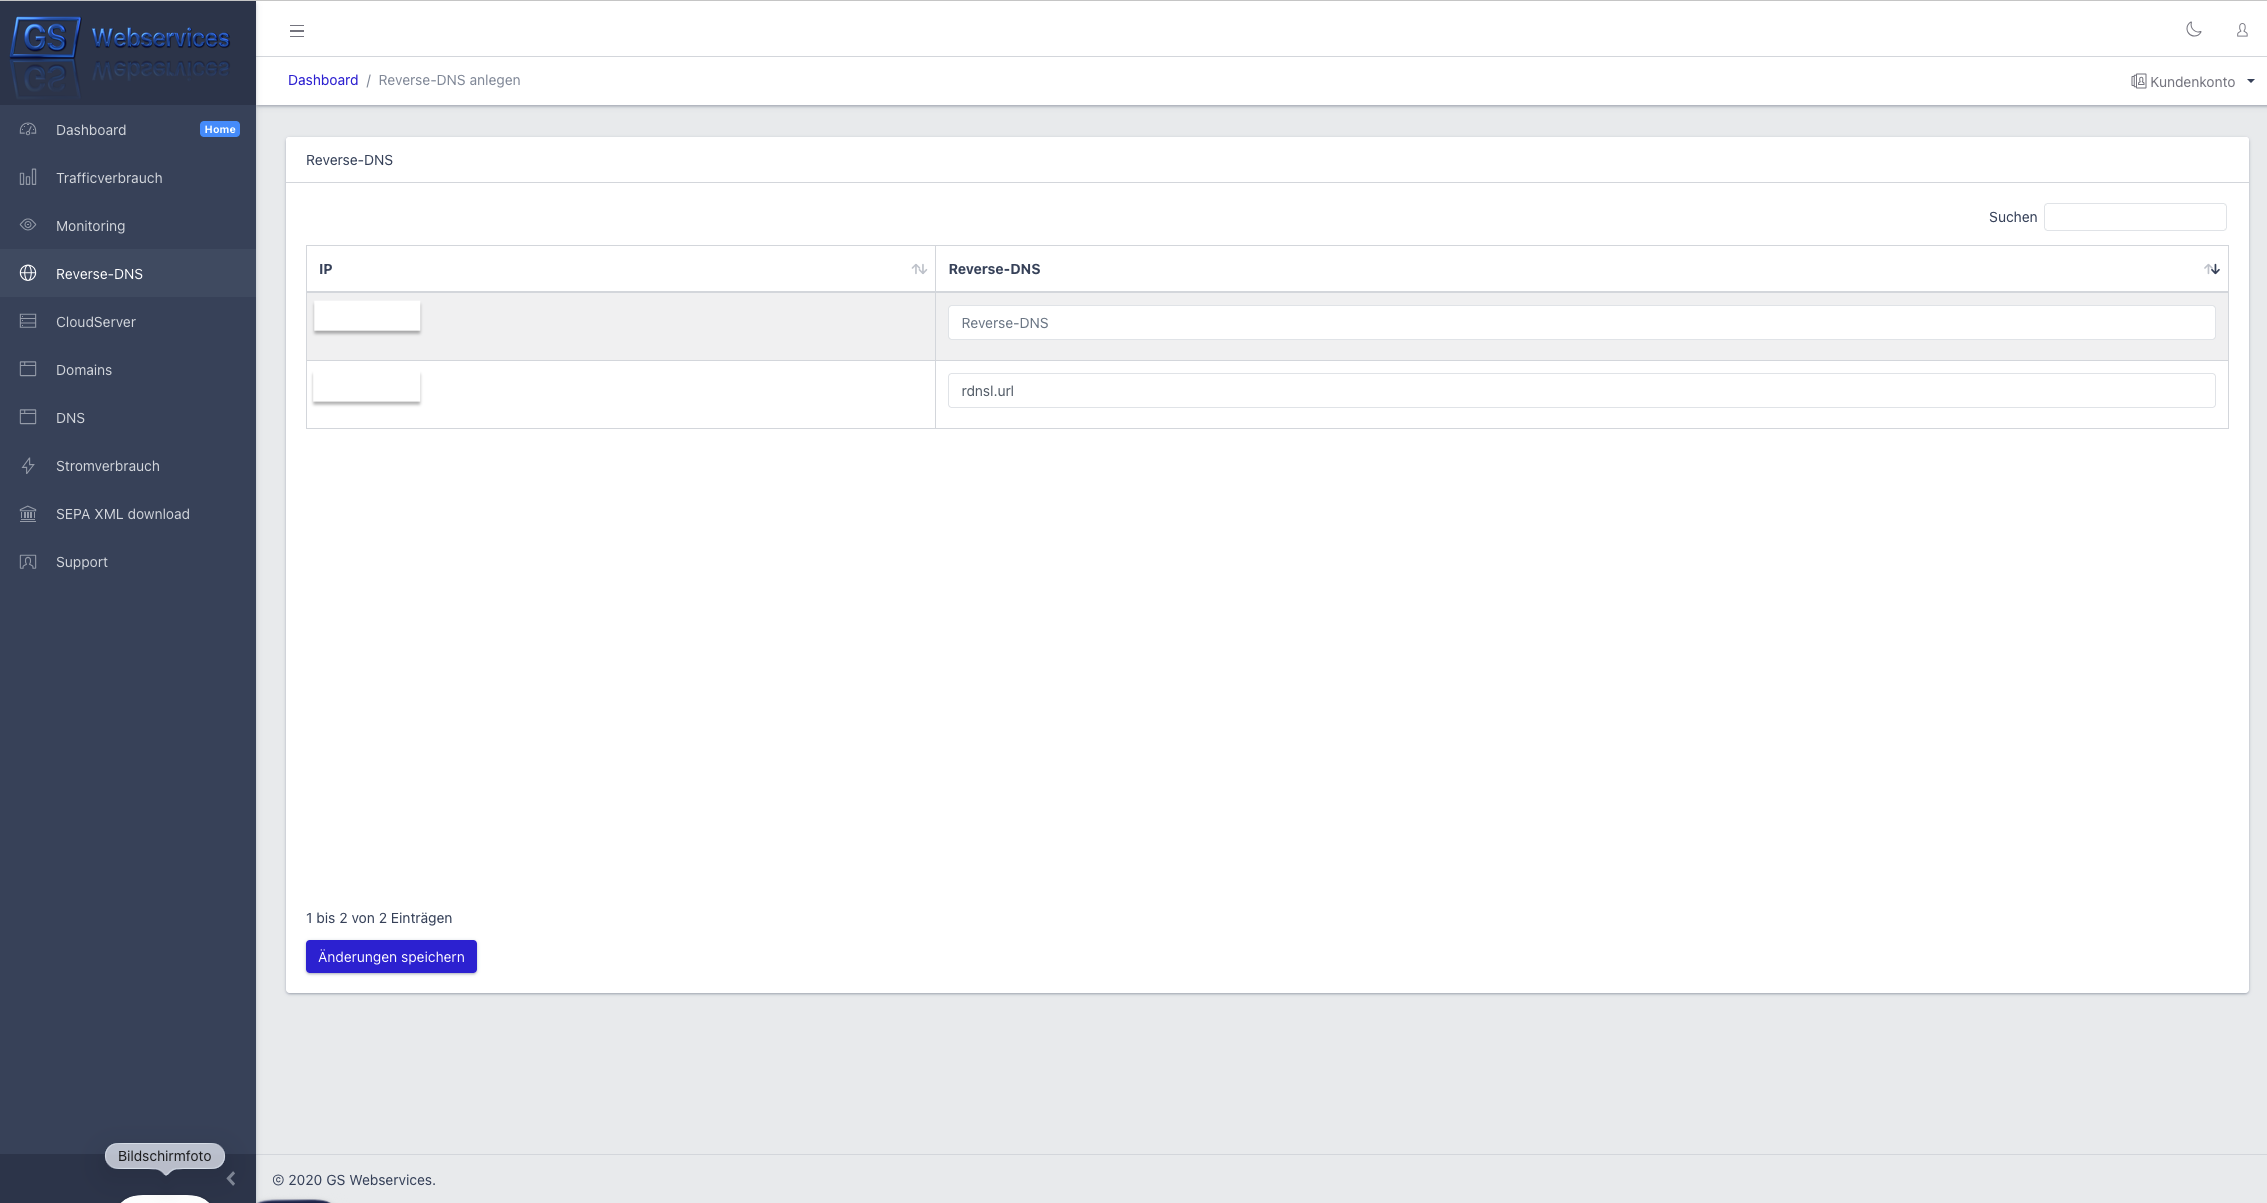Click the Stromverbrauch lightning icon
The image size is (2267, 1203).
point(28,465)
